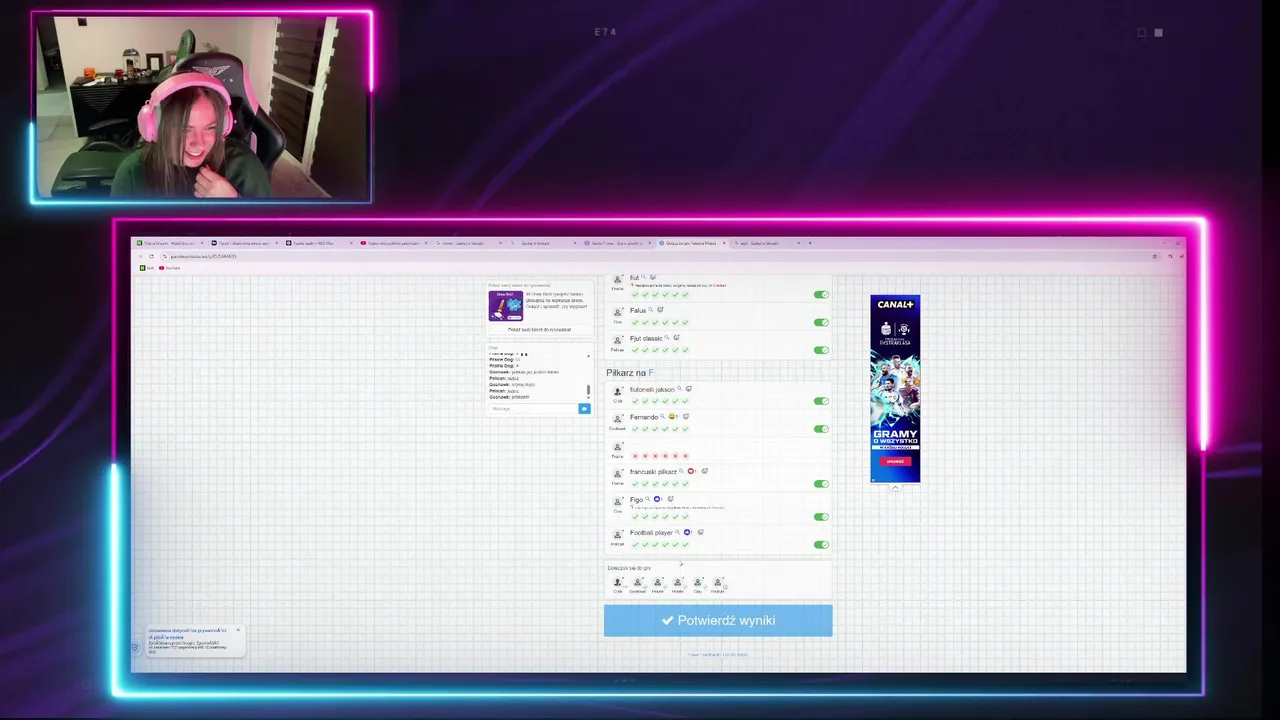Click the browser address bar
The width and height of the screenshot is (1280, 720).
pyautogui.click(x=650, y=256)
